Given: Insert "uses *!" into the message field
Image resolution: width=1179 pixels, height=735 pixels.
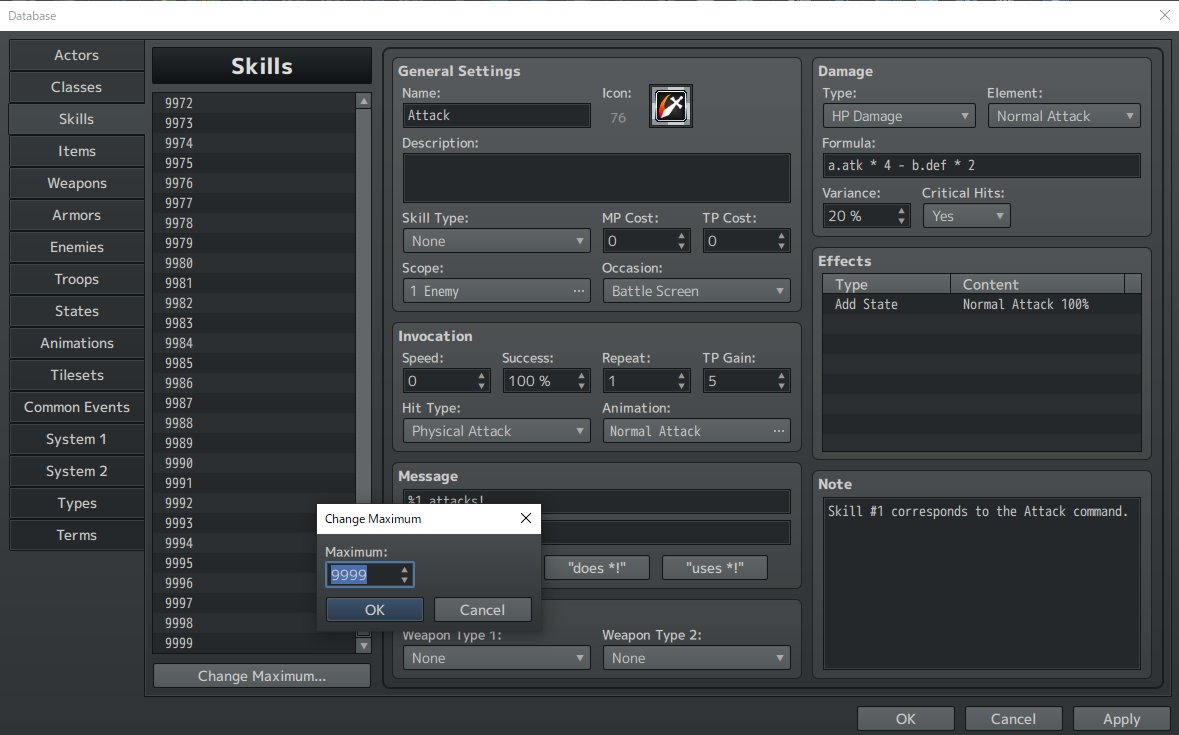Looking at the screenshot, I should (714, 567).
